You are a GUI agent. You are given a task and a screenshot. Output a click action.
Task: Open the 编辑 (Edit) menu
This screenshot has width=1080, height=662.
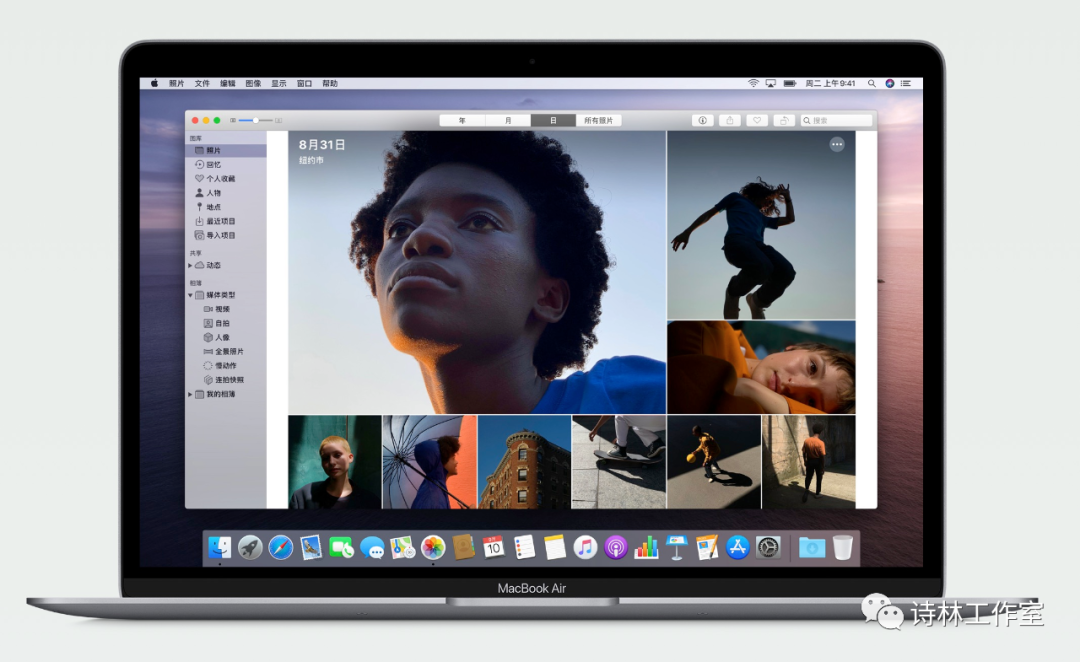pyautogui.click(x=227, y=83)
